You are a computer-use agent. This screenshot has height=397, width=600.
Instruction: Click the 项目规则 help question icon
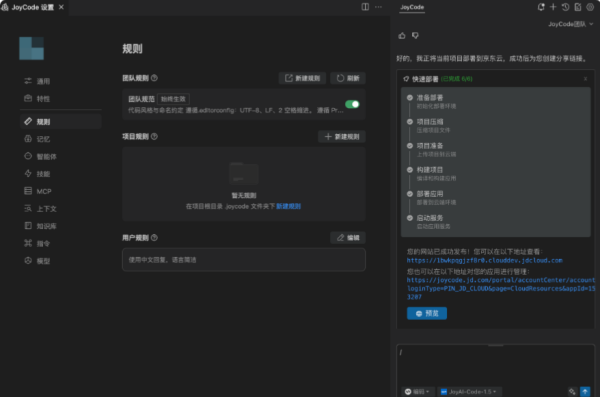coord(154,136)
